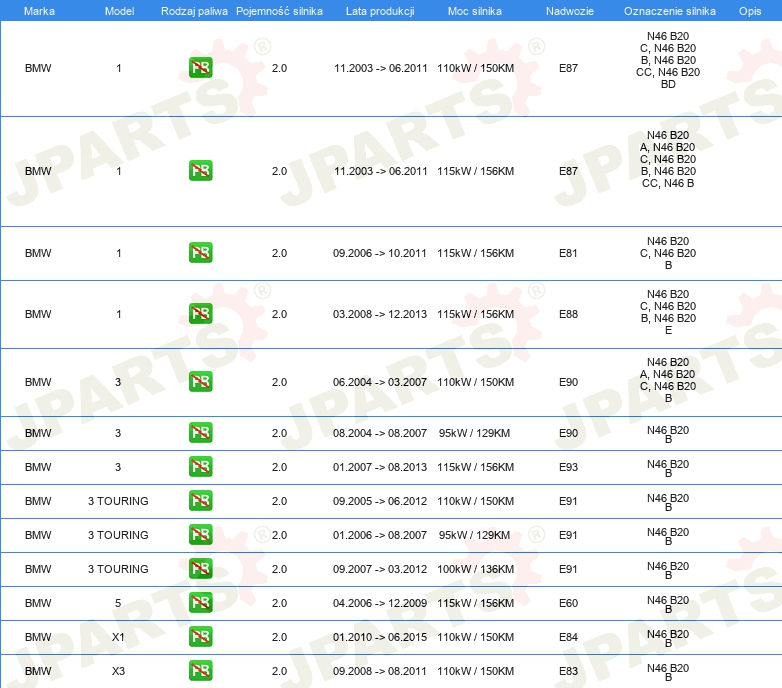The height and width of the screenshot is (688, 782).
Task: Click the Oznaczenie silnika column header
Action: pyautogui.click(x=669, y=11)
